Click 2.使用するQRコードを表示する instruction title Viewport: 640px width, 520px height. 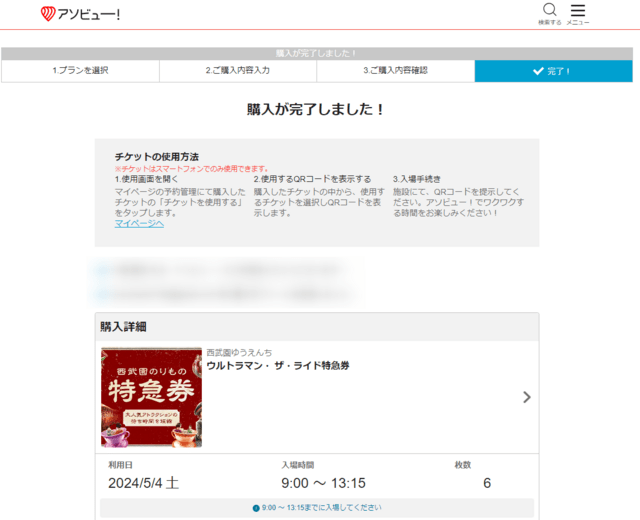click(313, 179)
